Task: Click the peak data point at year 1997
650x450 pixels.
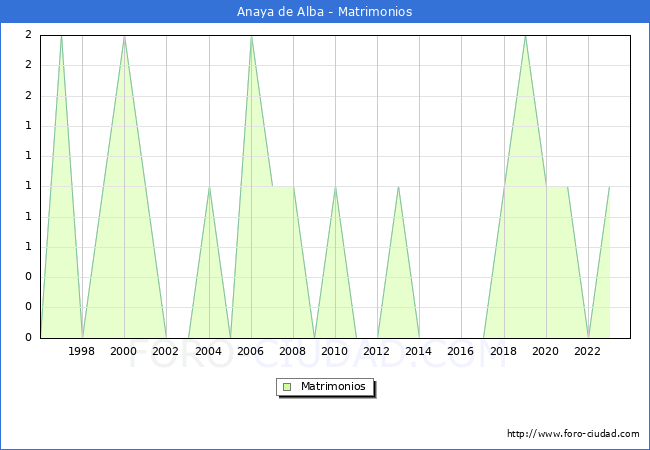Action: coord(61,36)
